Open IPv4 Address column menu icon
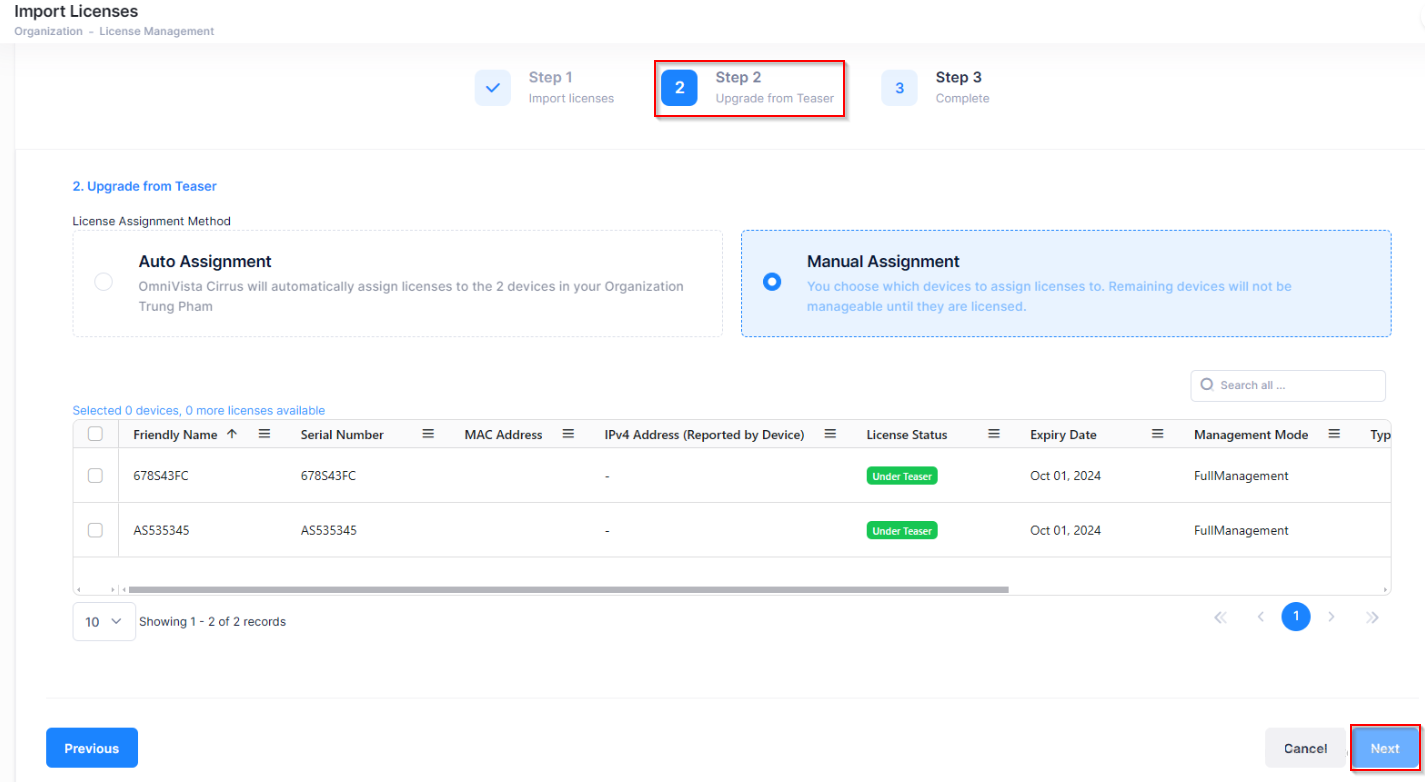 point(829,434)
